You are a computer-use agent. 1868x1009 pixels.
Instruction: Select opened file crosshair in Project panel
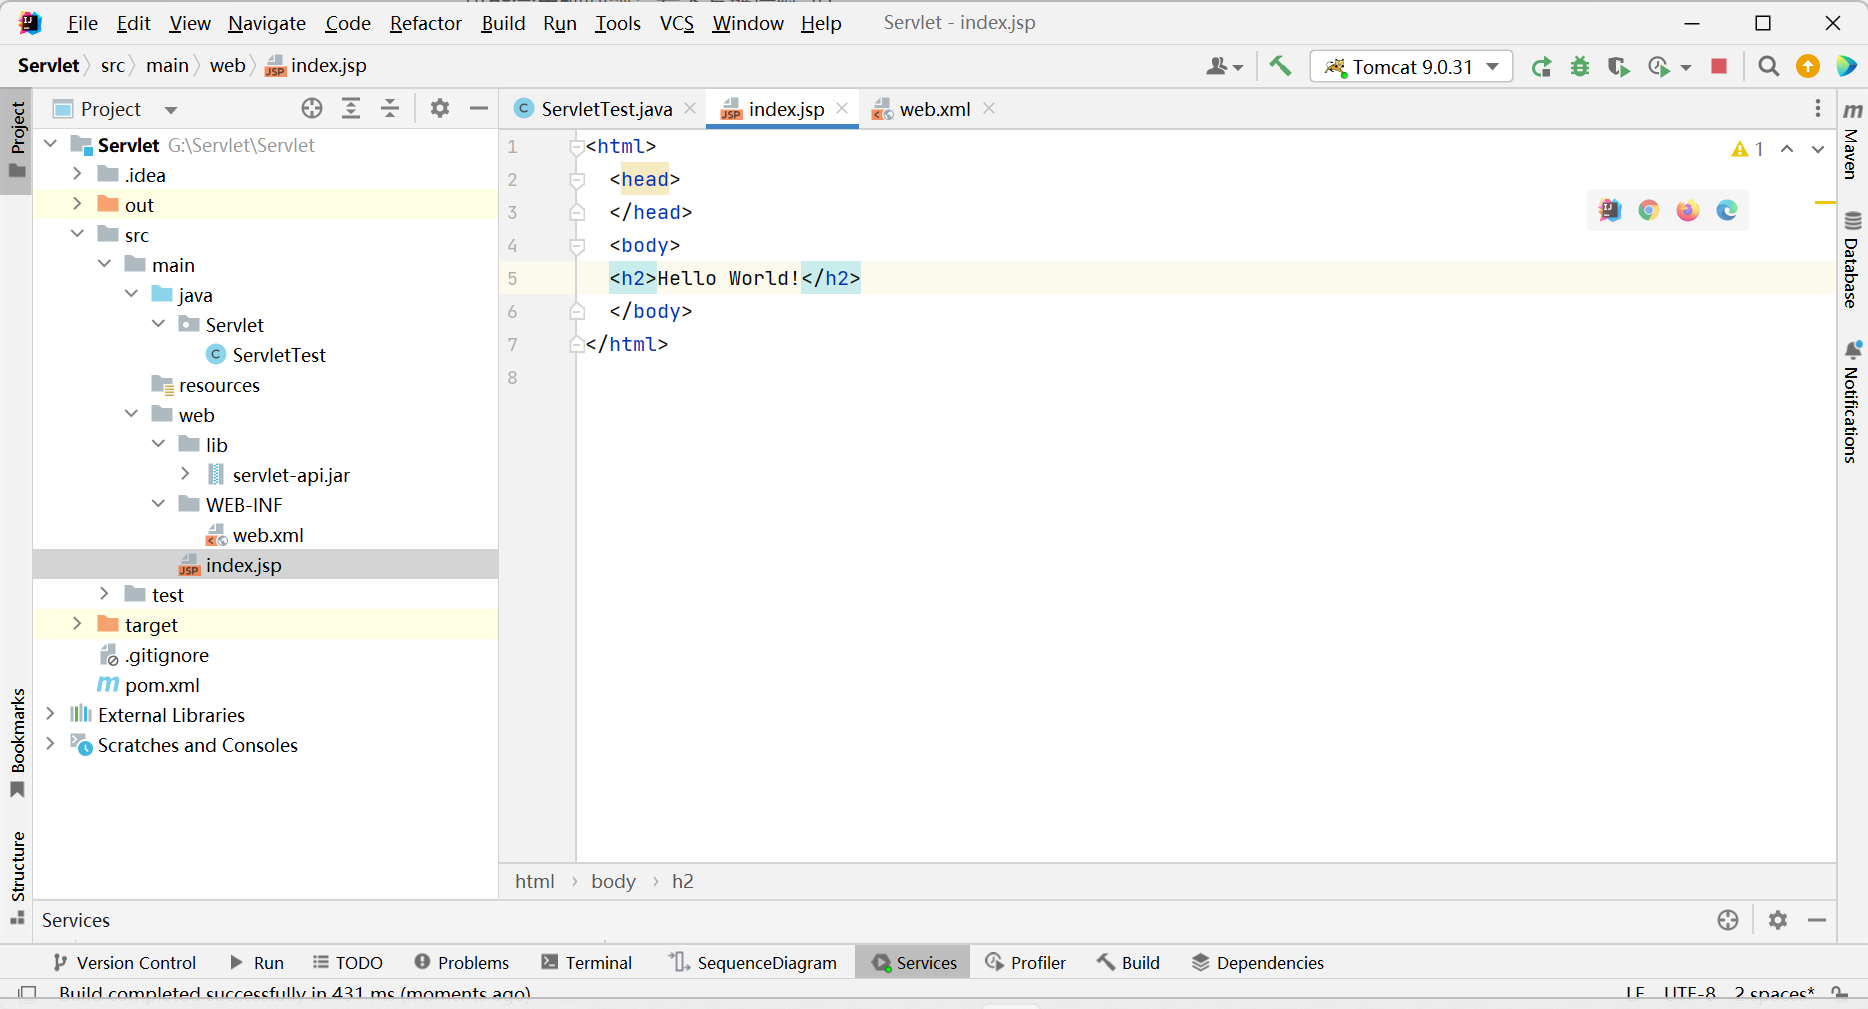pos(312,108)
